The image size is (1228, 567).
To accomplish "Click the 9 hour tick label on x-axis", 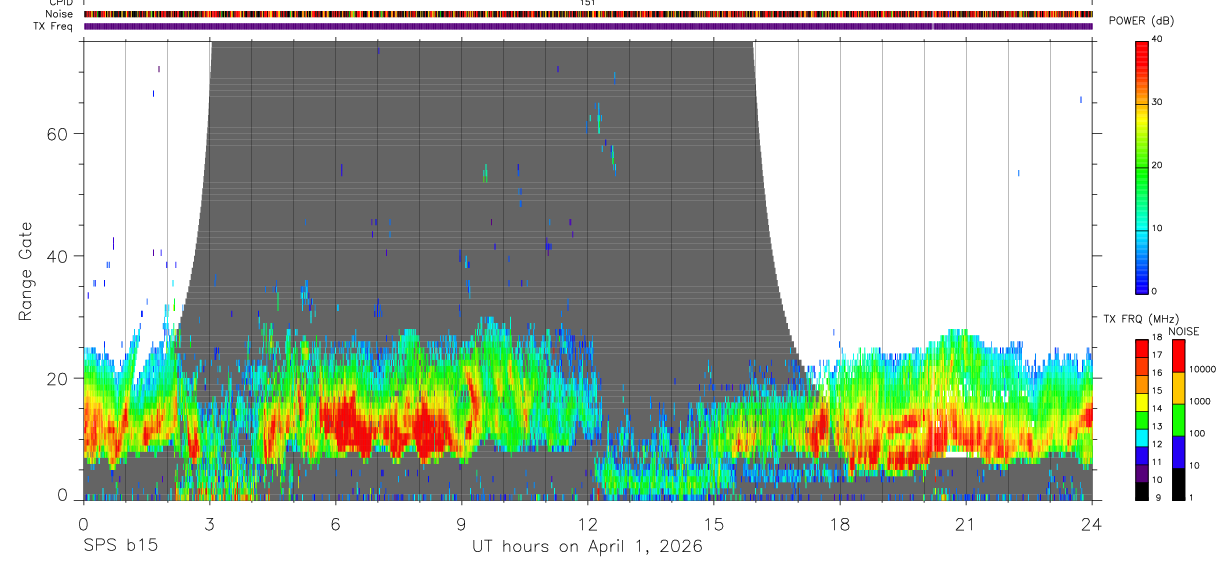I will click(461, 523).
